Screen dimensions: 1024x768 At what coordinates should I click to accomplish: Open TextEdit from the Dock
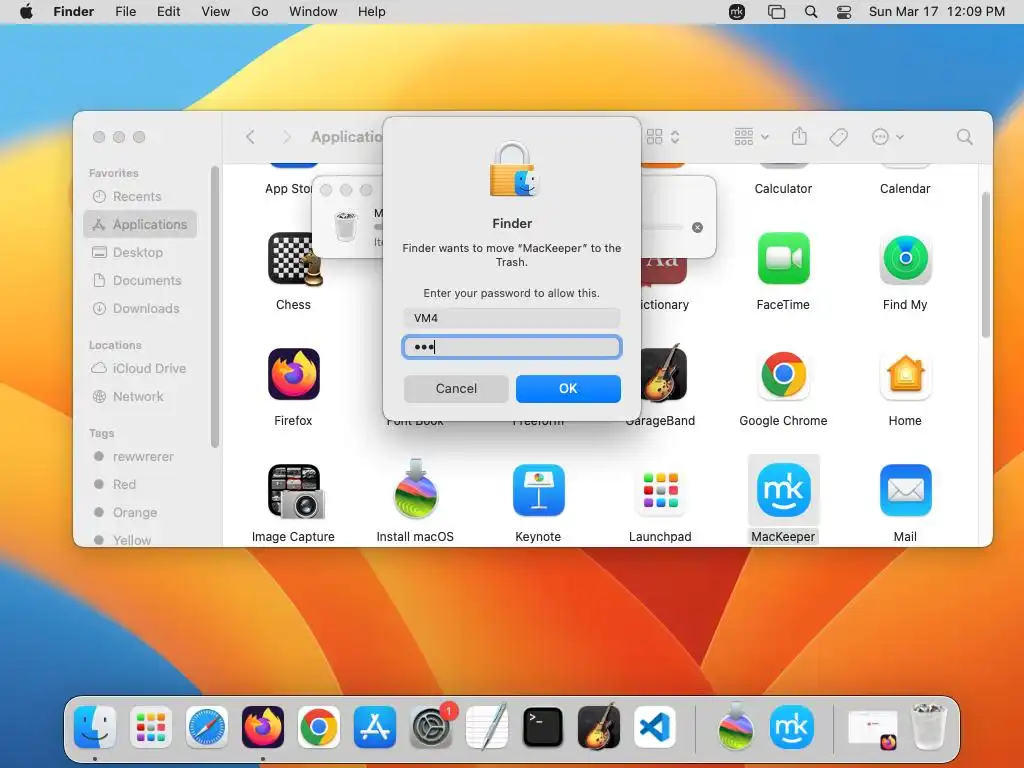487,727
